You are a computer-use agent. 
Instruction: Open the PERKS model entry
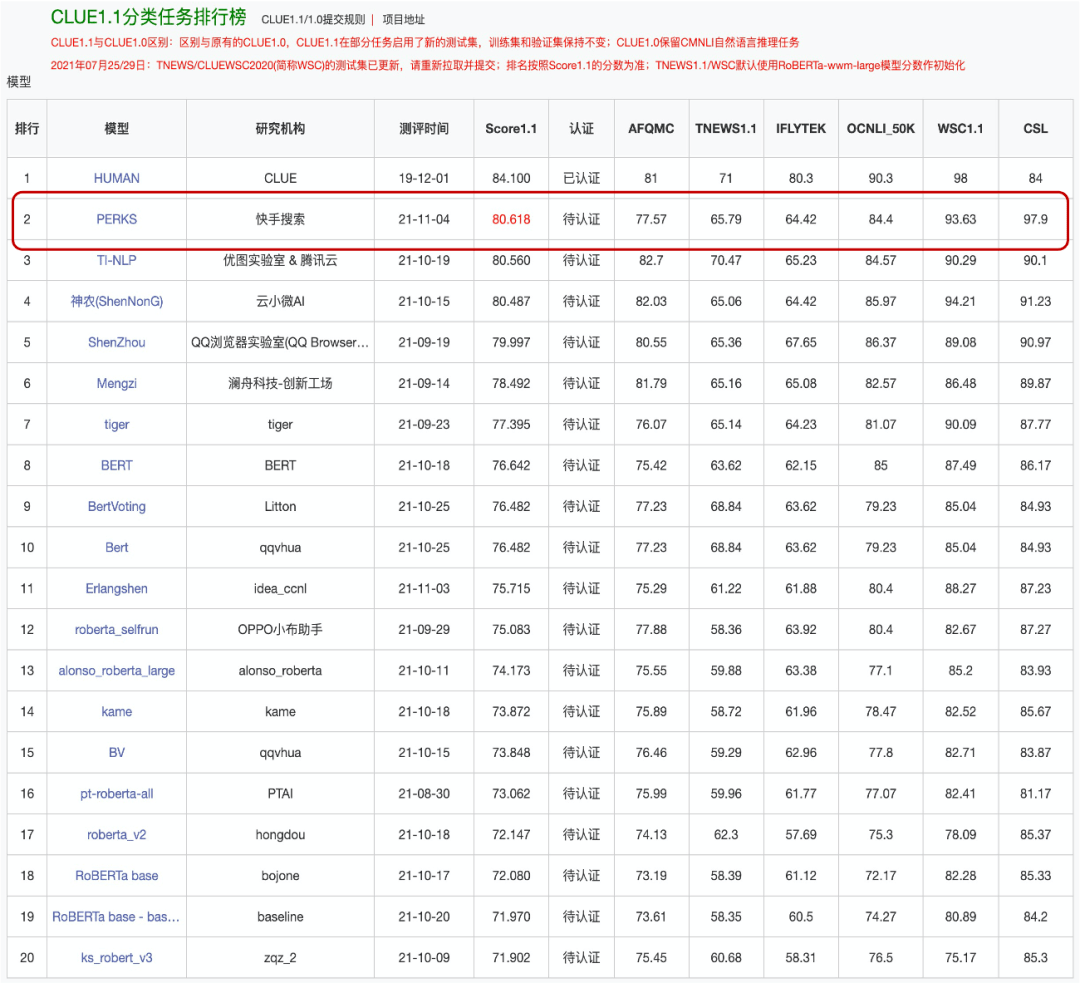(117, 219)
